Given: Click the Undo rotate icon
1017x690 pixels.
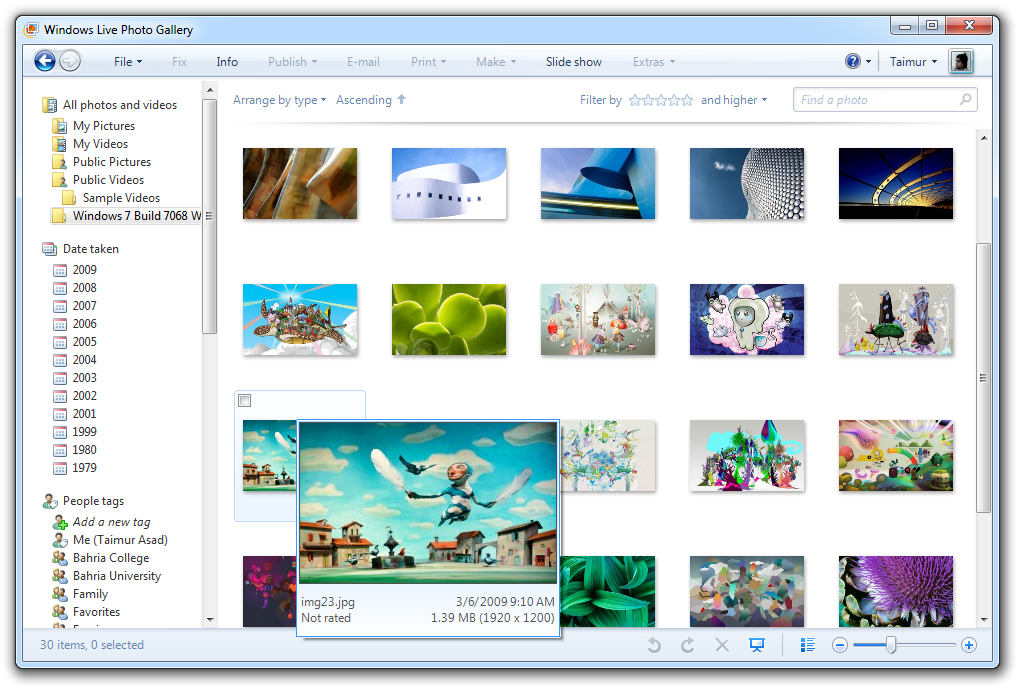Looking at the screenshot, I should pyautogui.click(x=655, y=645).
